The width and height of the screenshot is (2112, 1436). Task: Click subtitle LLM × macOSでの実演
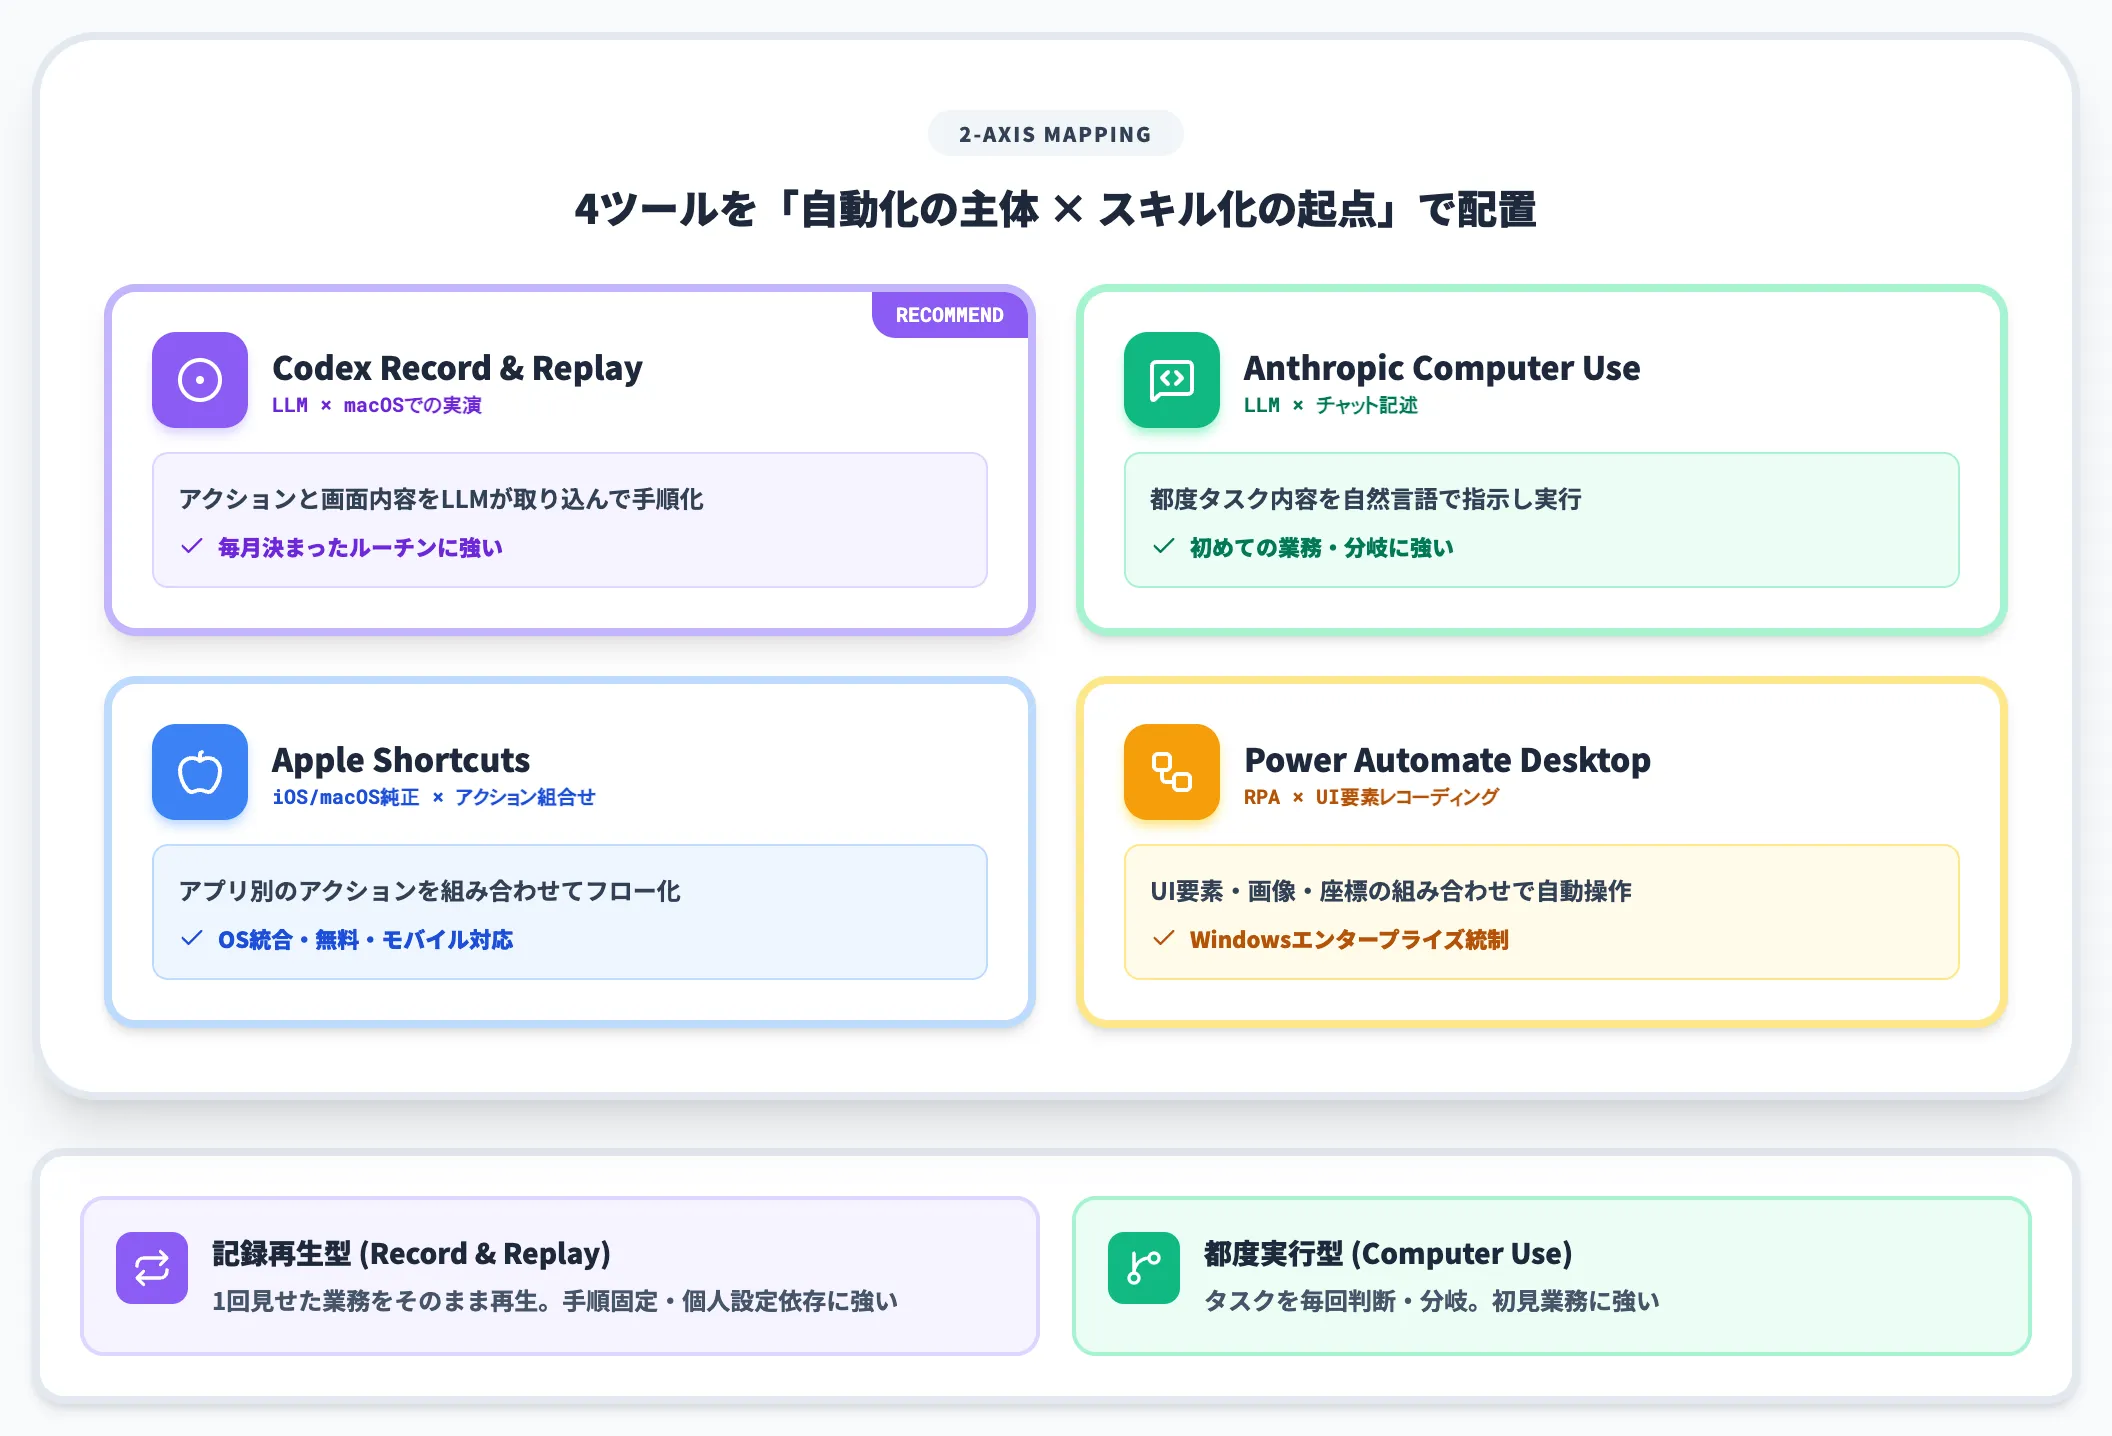pyautogui.click(x=377, y=405)
